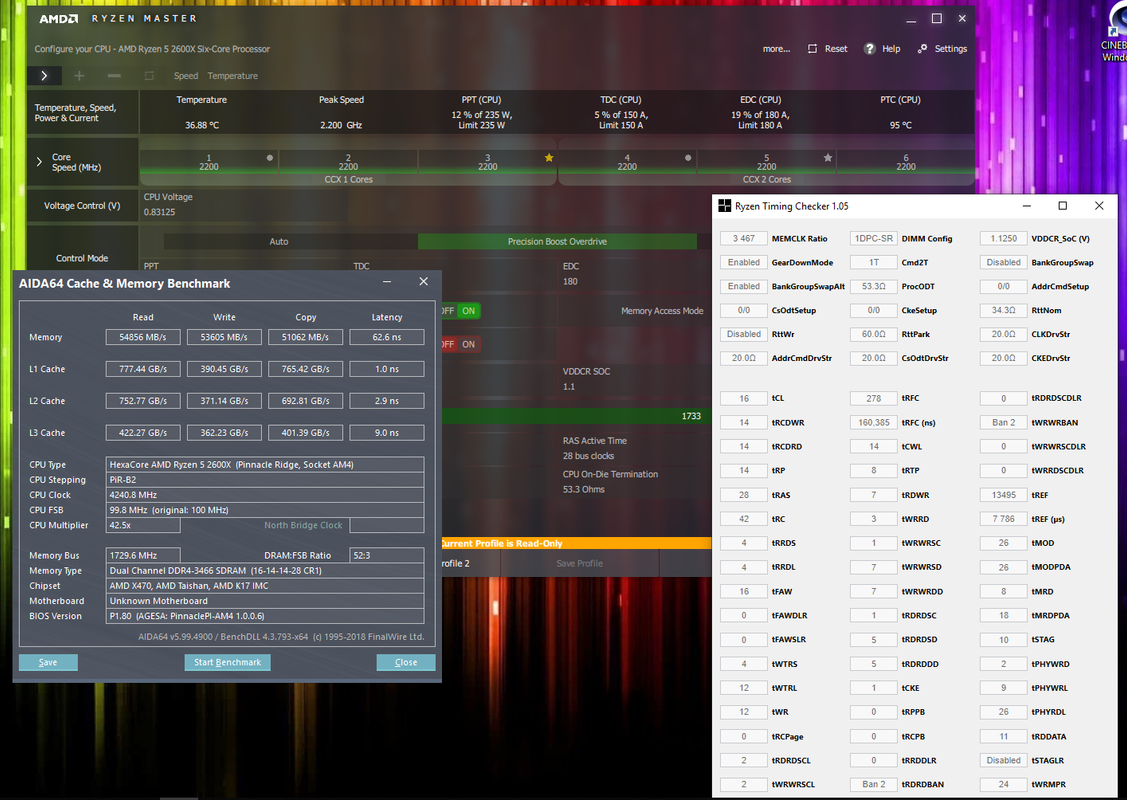
Task: Toggle the lower red OFF/ON switch
Action: coord(460,344)
